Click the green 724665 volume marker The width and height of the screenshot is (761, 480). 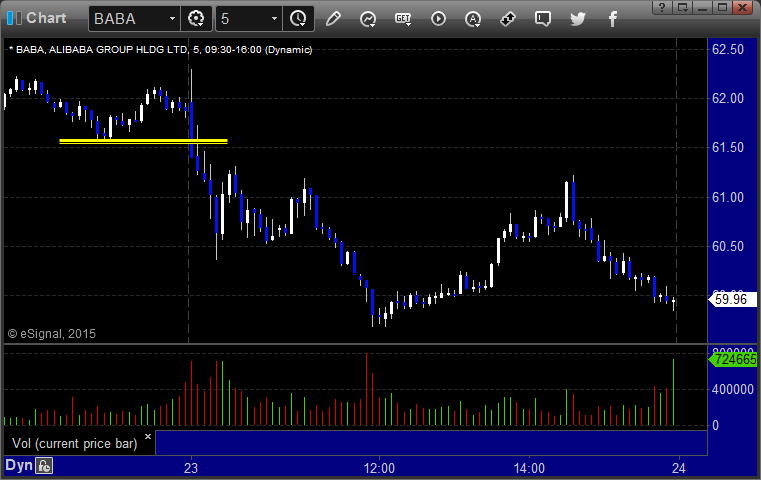tap(733, 360)
